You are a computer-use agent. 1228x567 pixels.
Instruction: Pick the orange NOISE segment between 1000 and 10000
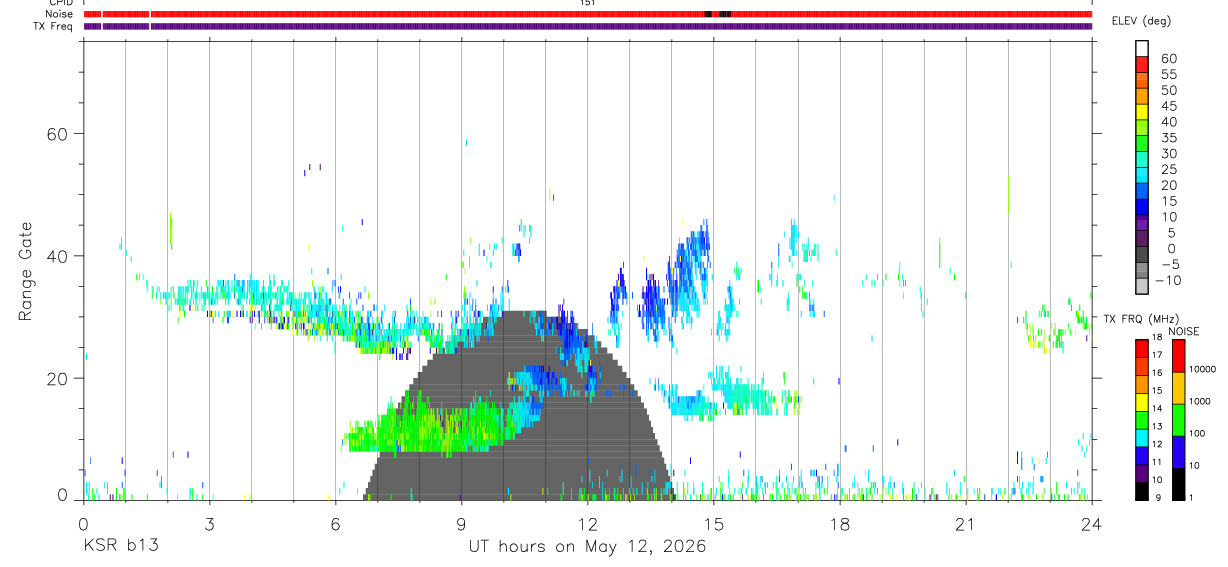[x=1178, y=386]
